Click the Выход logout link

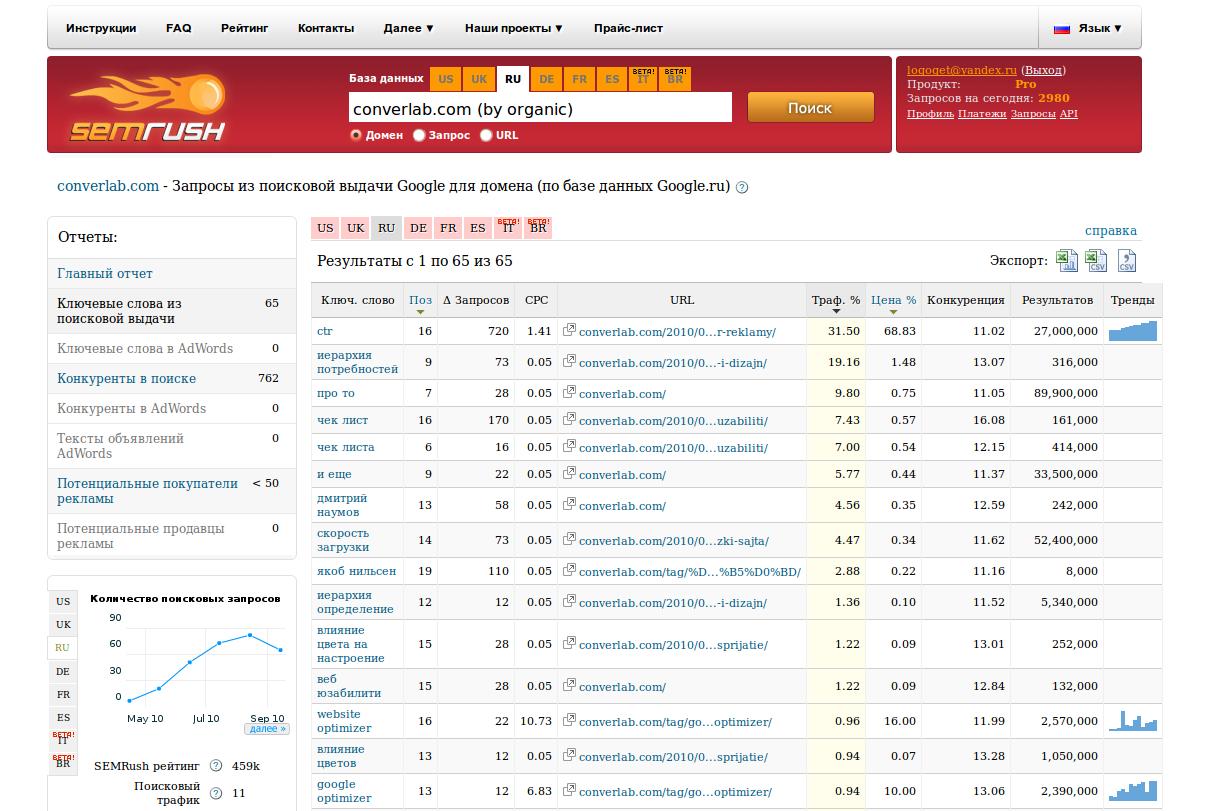[x=1043, y=70]
